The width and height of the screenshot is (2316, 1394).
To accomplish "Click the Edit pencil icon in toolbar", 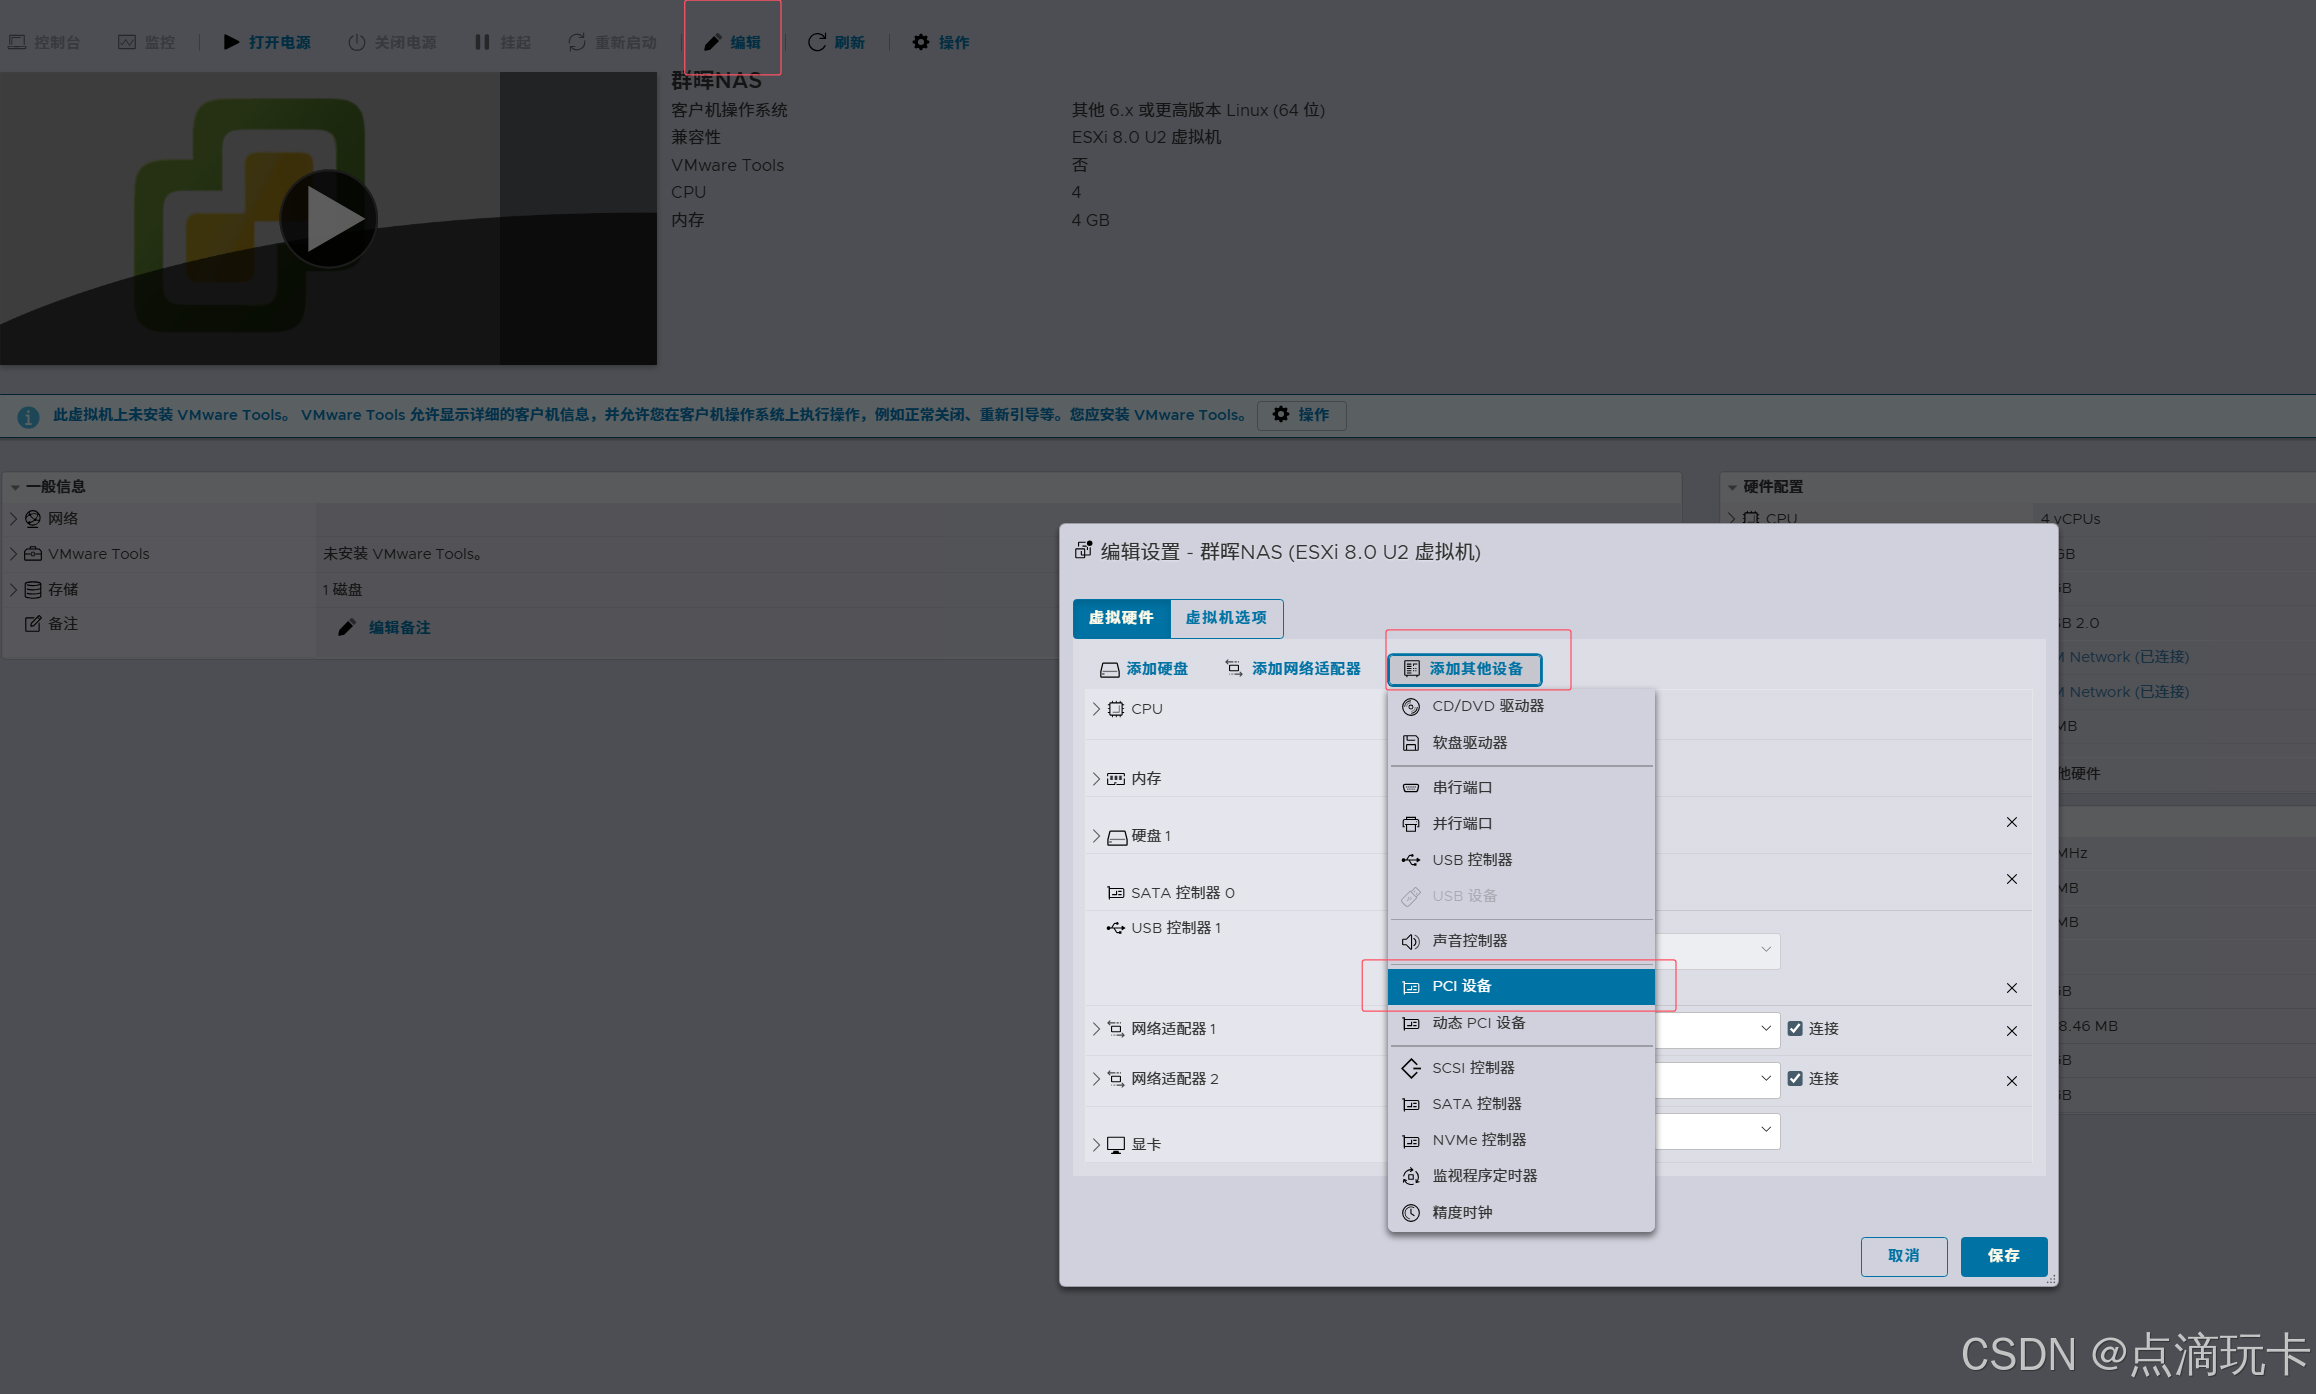I will pyautogui.click(x=712, y=42).
